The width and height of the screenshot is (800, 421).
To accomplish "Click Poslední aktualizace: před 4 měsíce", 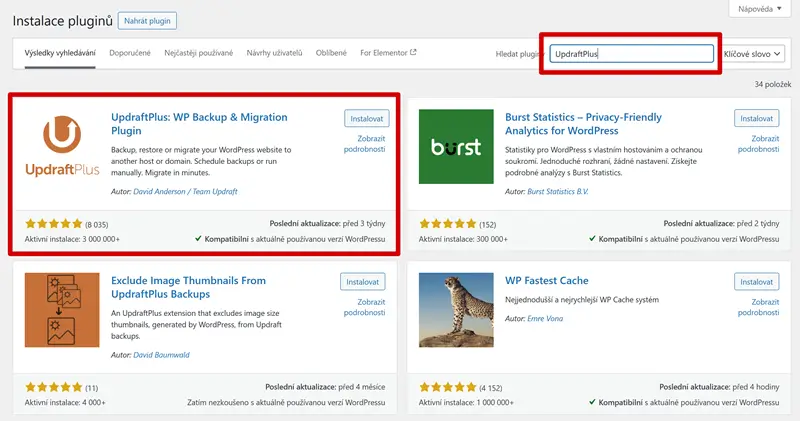I will (x=326, y=387).
